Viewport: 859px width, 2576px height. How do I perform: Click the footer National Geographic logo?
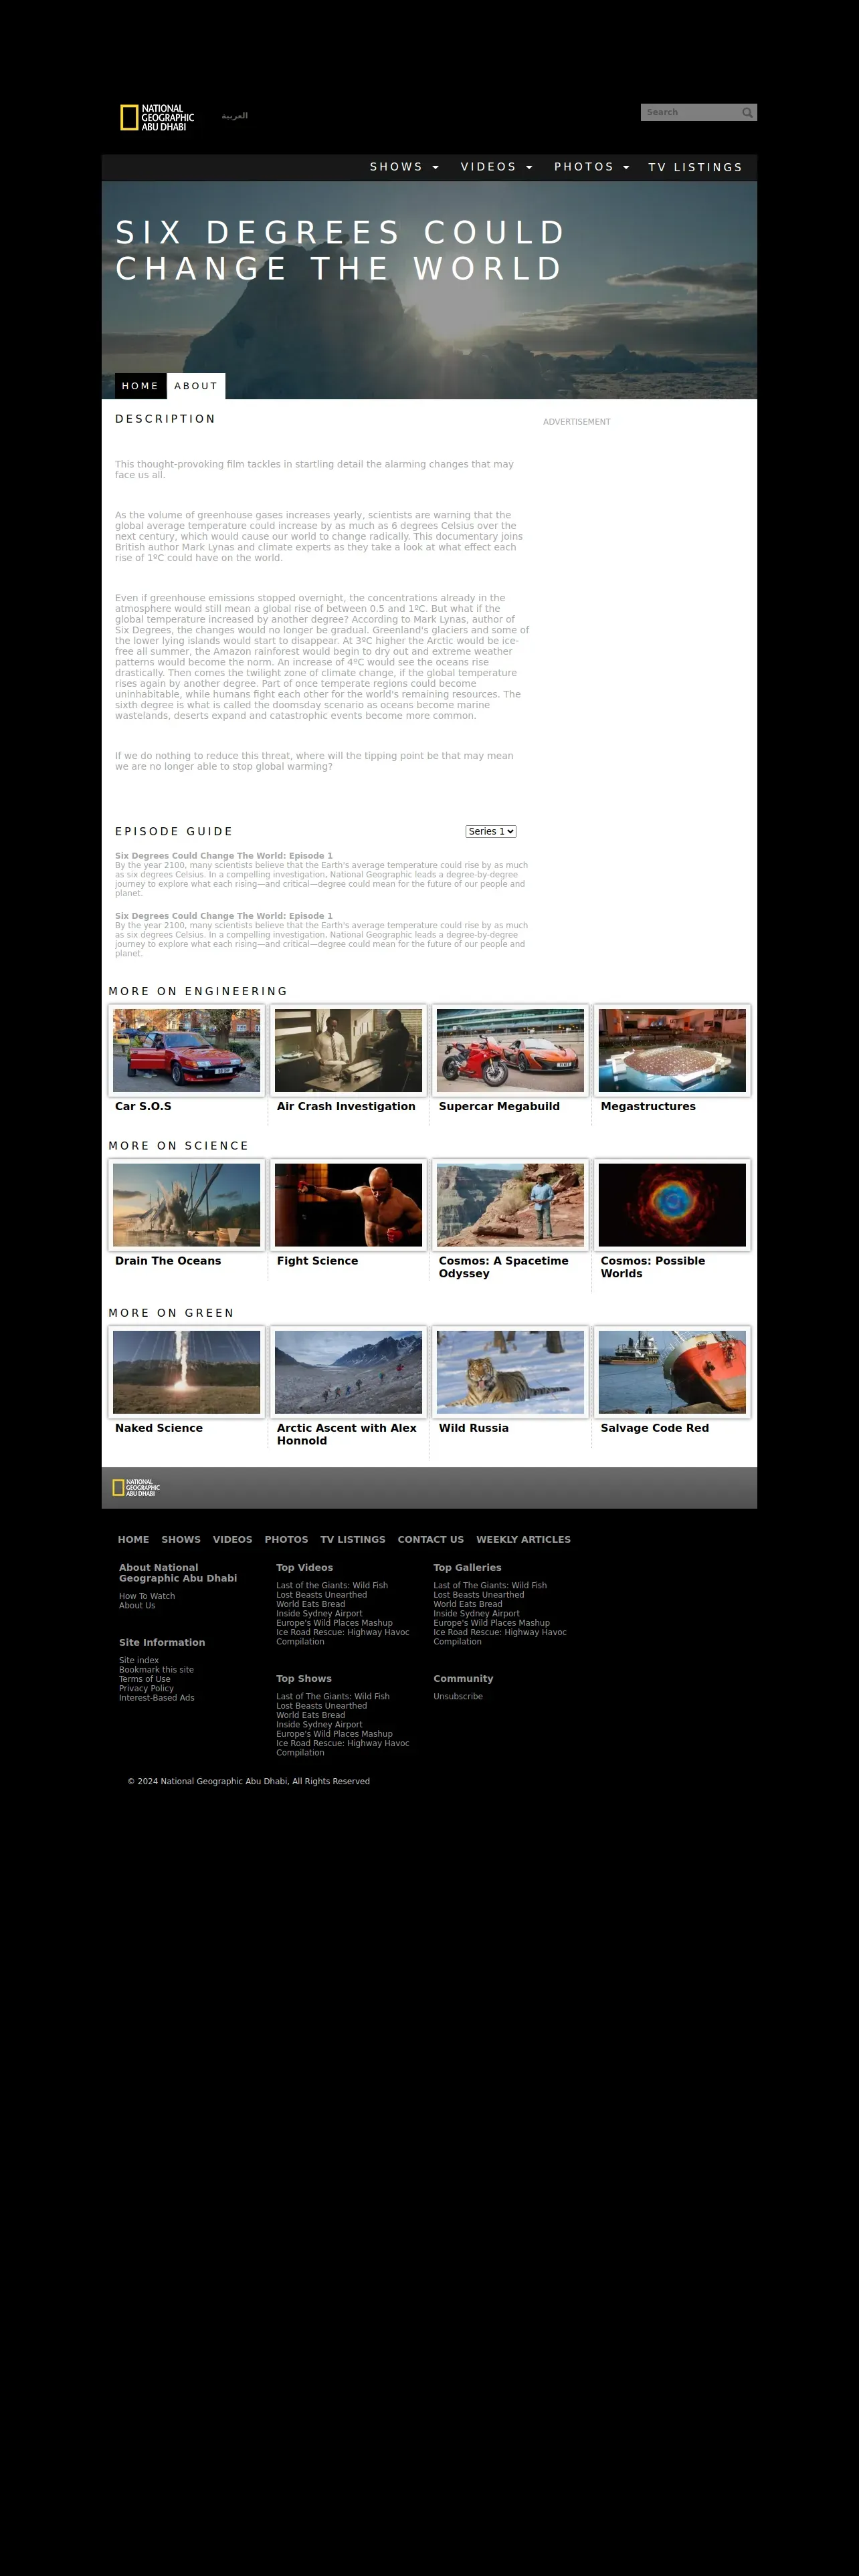(136, 1487)
